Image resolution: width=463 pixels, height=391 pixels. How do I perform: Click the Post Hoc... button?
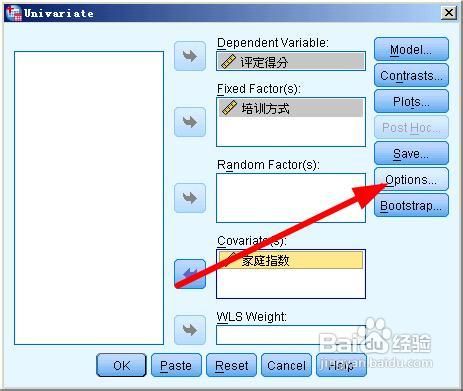411,127
